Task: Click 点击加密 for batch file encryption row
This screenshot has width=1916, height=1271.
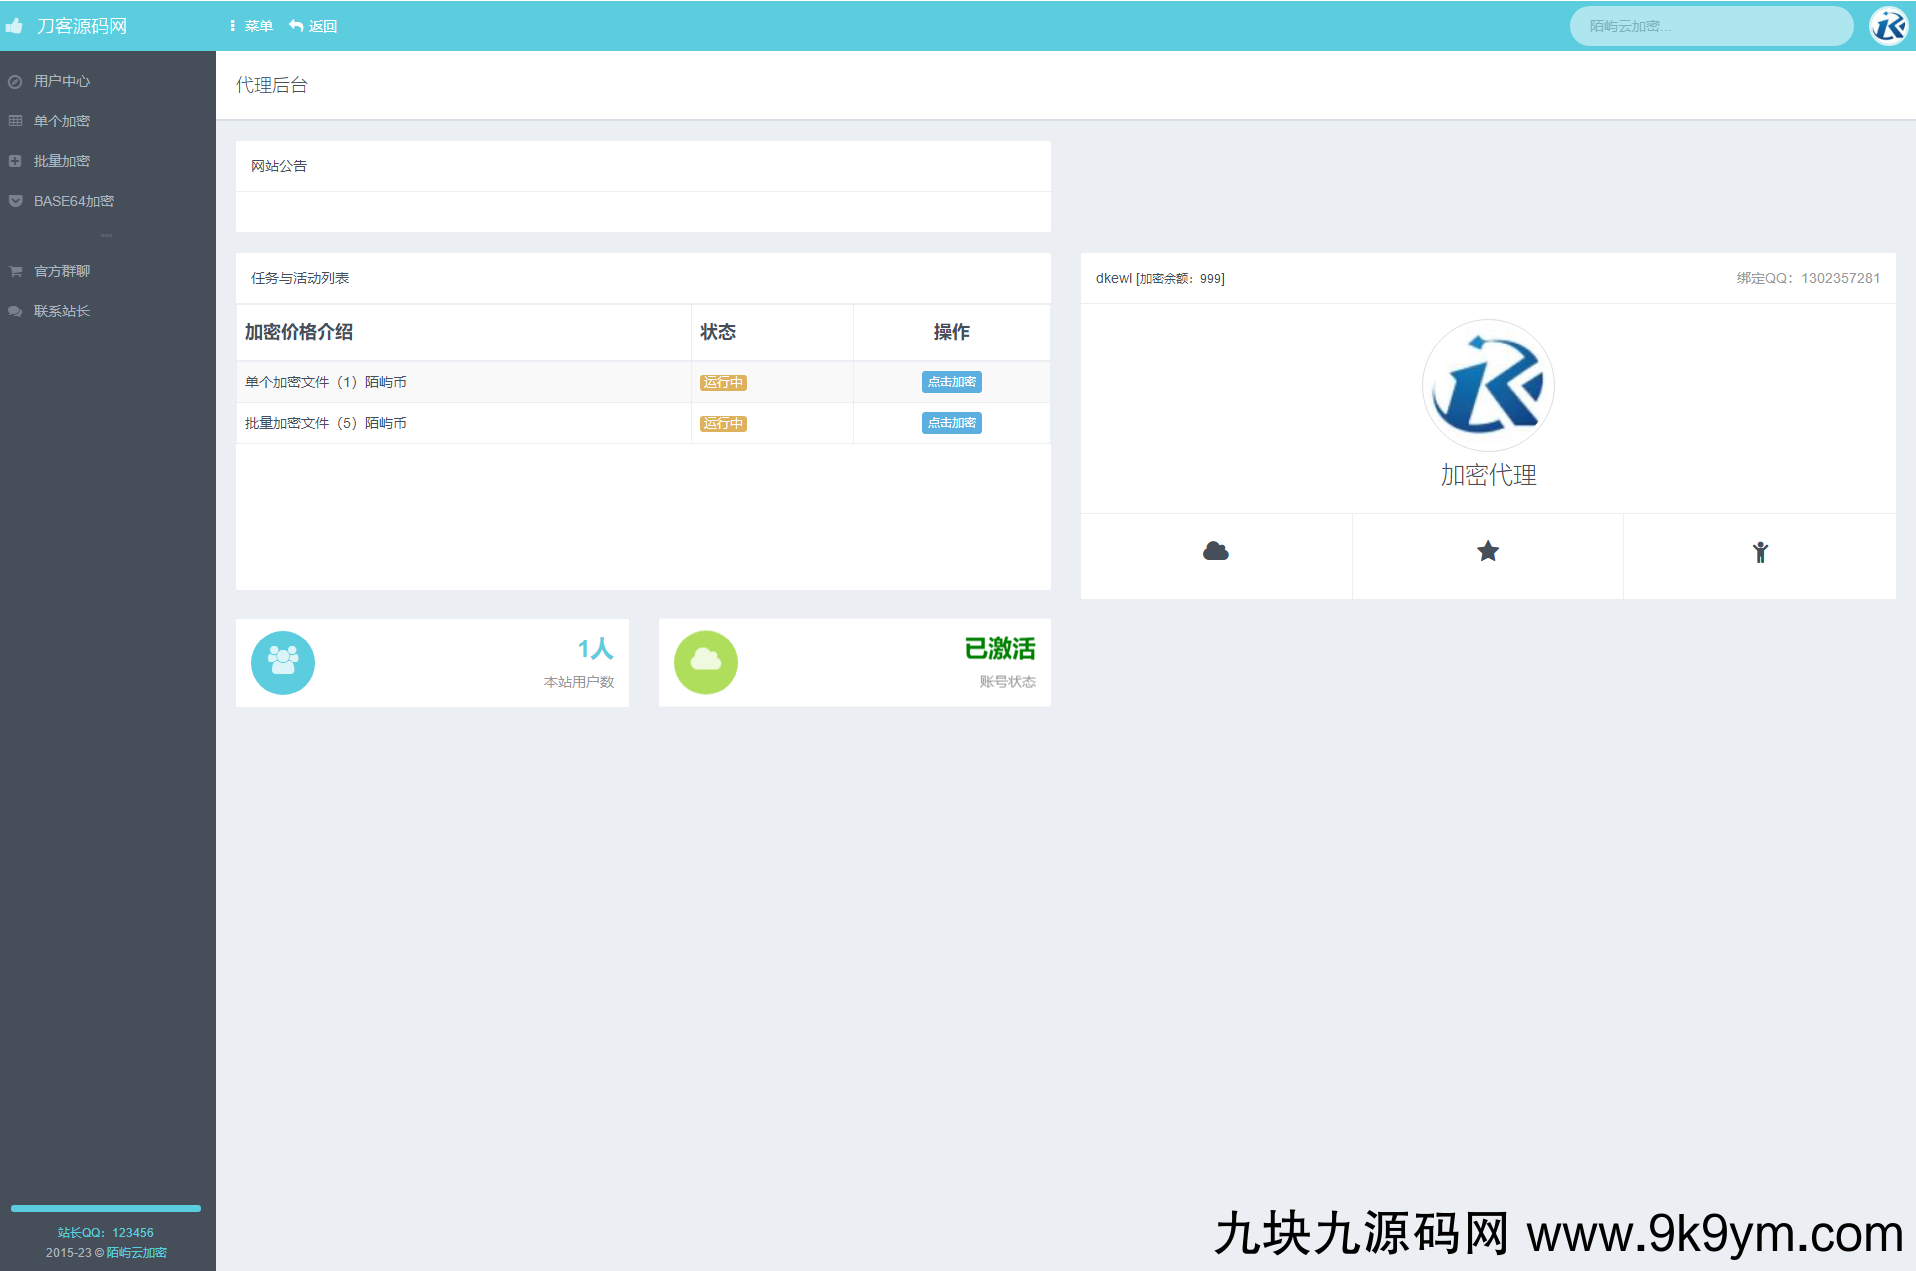Action: pyautogui.click(x=951, y=423)
